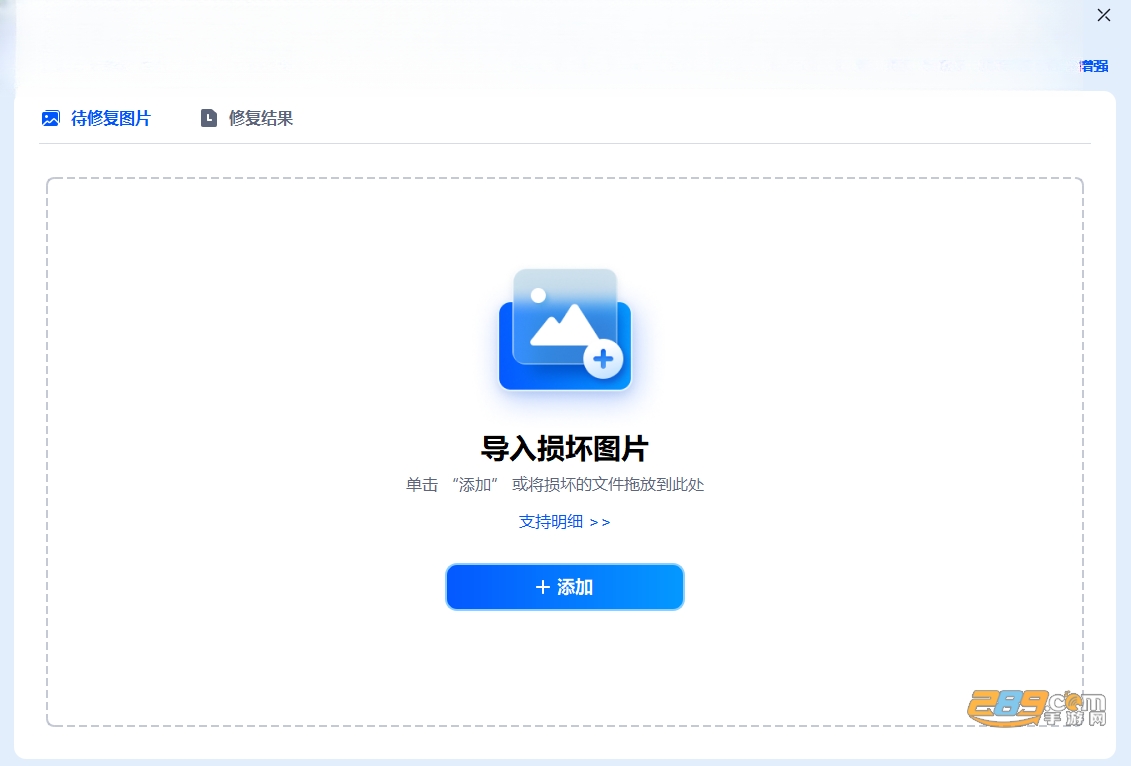Click the picture icon beside 待修复图片

[50, 118]
